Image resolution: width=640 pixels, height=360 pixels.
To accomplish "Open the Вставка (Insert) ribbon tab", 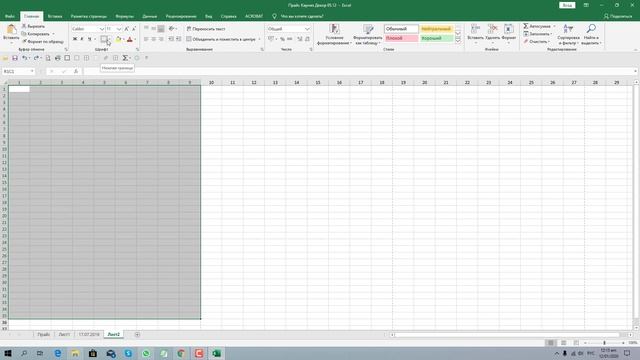I will pos(55,16).
